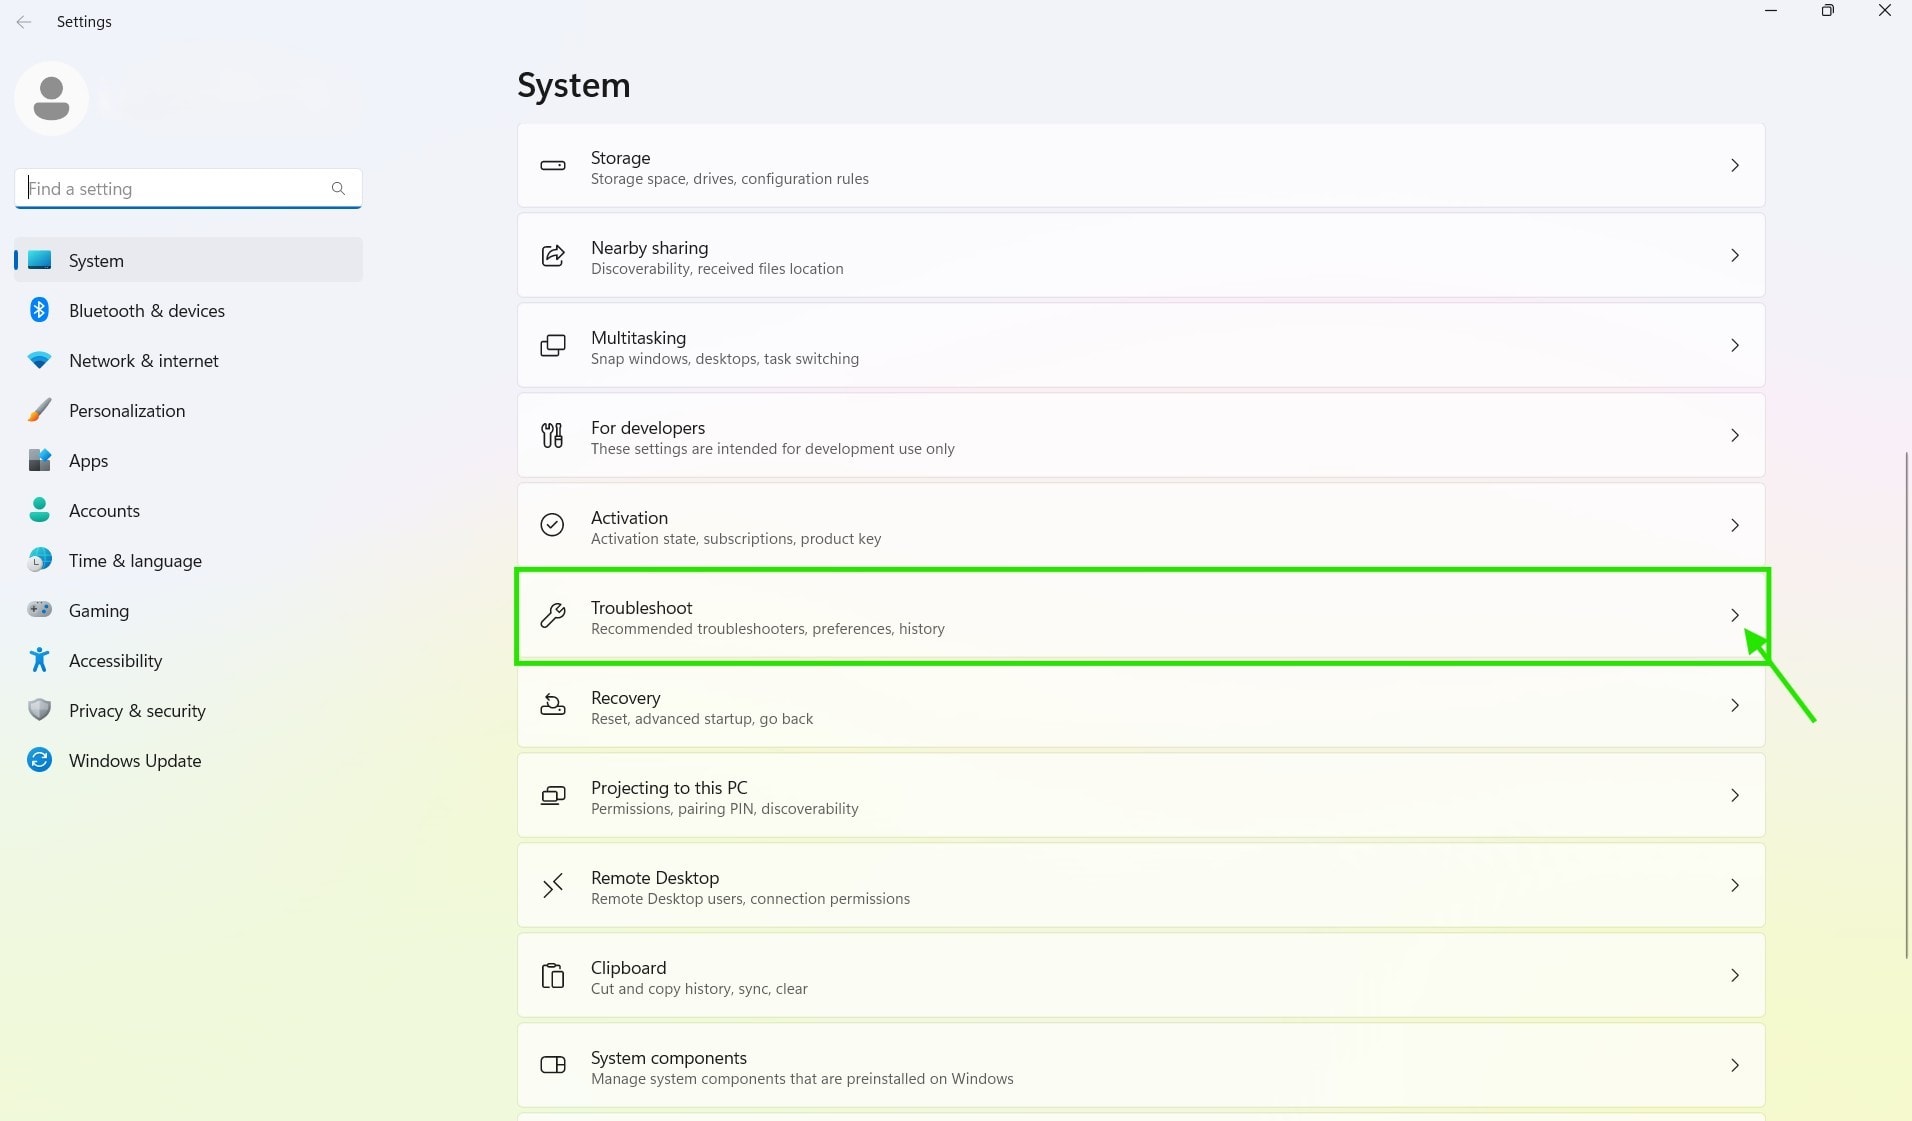Open Time & language label
1912x1121 pixels.
(x=135, y=561)
